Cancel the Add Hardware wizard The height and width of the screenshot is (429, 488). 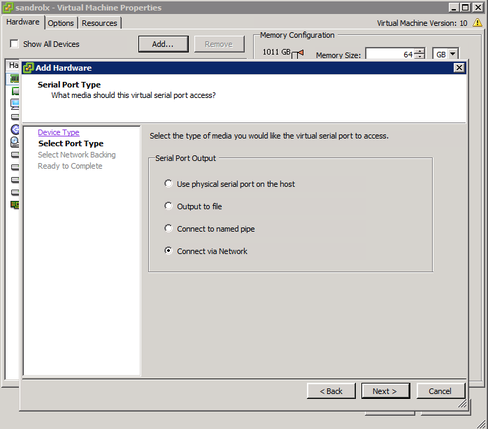440,391
